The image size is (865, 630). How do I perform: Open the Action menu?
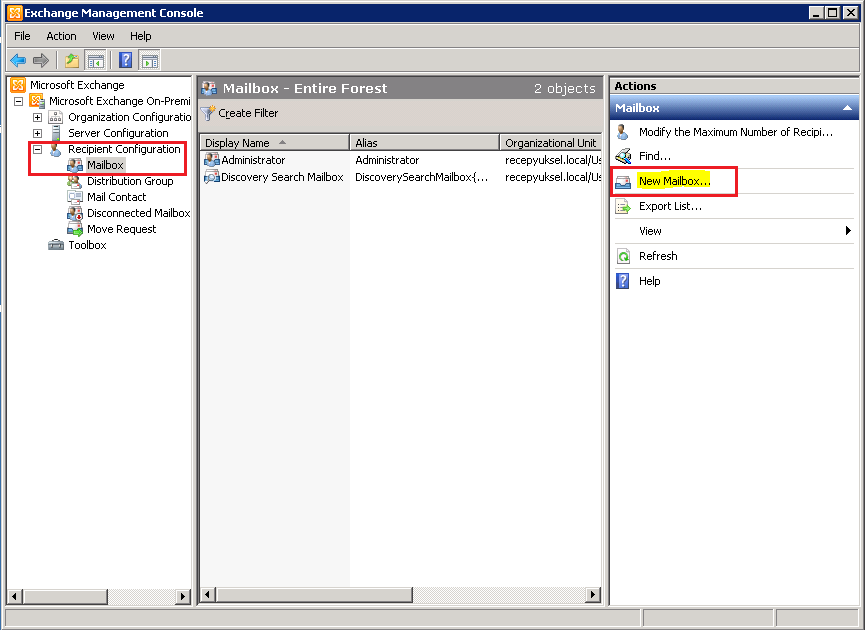[x=61, y=36]
